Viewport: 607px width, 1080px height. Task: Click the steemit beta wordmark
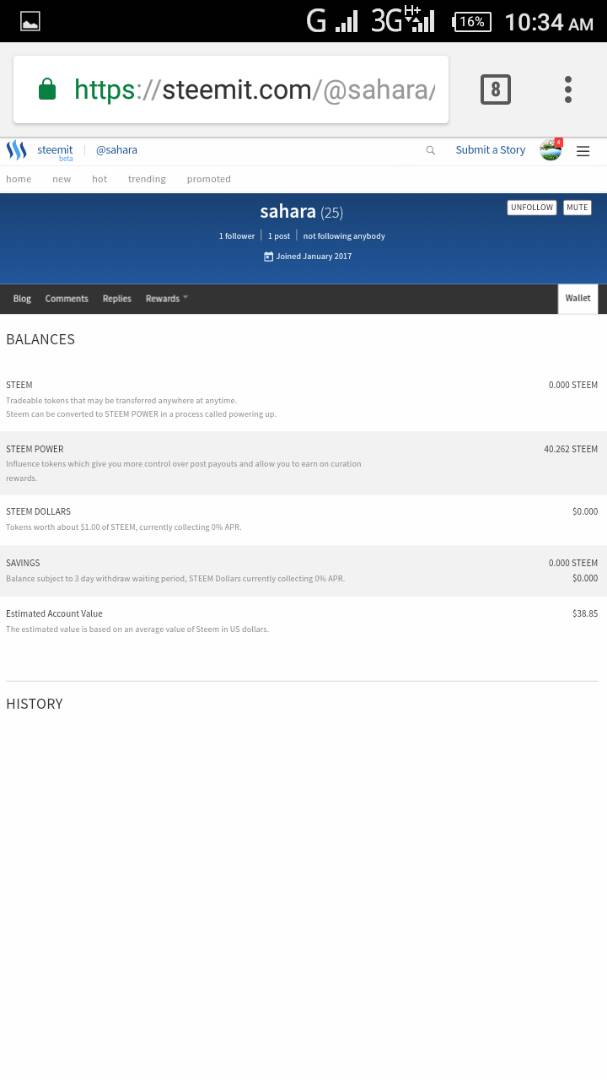coord(55,152)
